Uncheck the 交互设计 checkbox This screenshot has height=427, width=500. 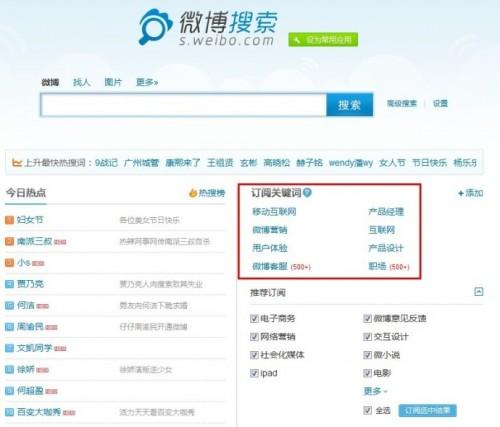pyautogui.click(x=368, y=337)
